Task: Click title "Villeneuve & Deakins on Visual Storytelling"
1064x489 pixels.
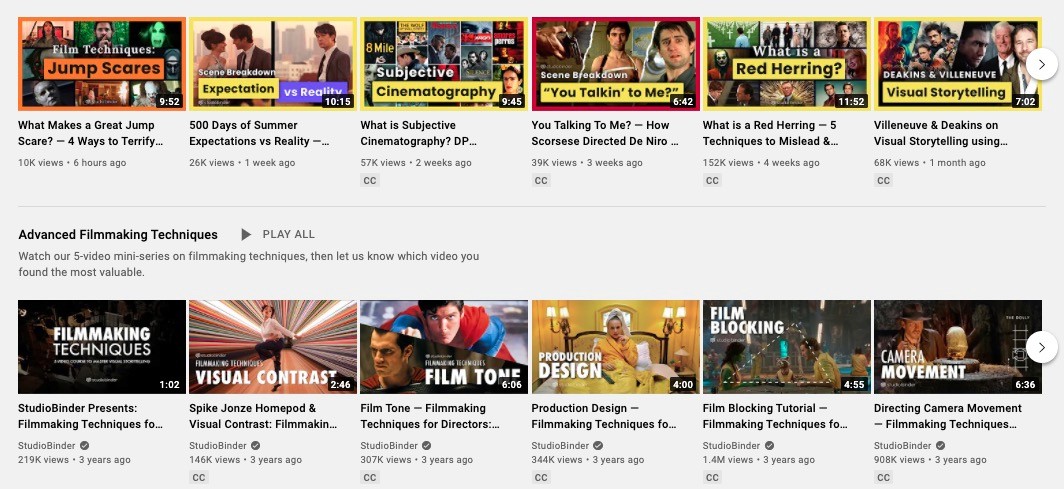Action: click(940, 133)
